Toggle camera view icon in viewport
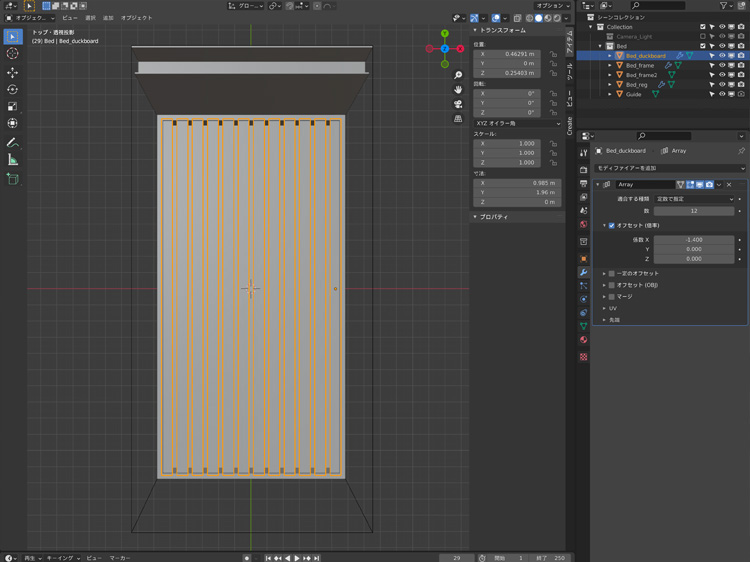 click(458, 104)
